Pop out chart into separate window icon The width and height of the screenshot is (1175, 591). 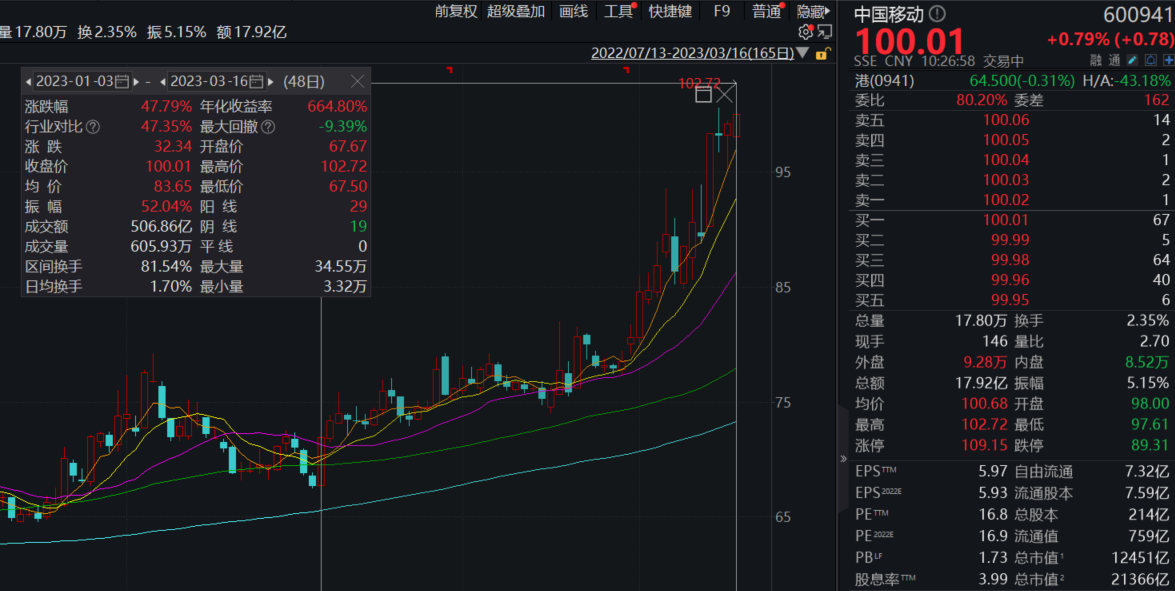[x=824, y=31]
